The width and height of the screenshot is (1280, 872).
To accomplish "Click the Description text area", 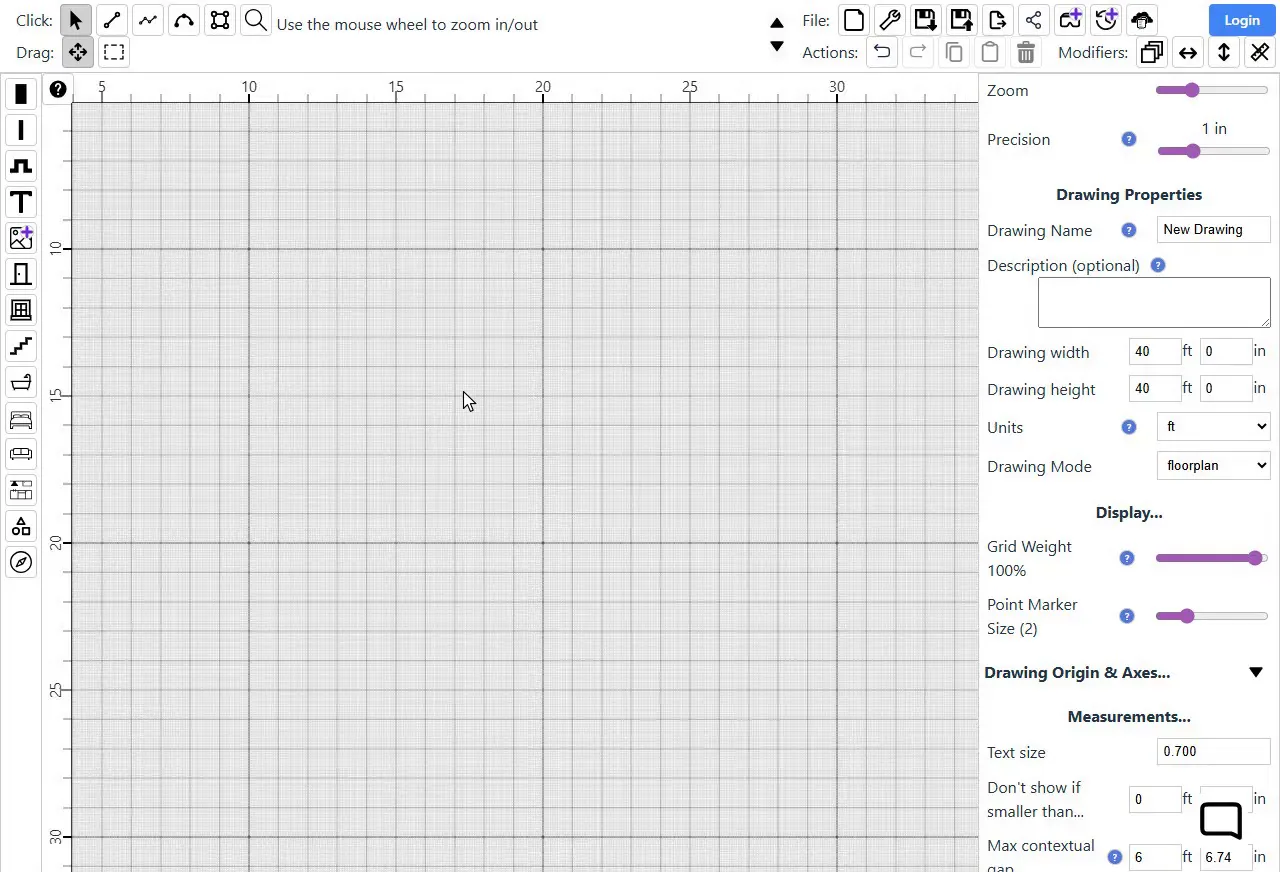I will [1154, 303].
